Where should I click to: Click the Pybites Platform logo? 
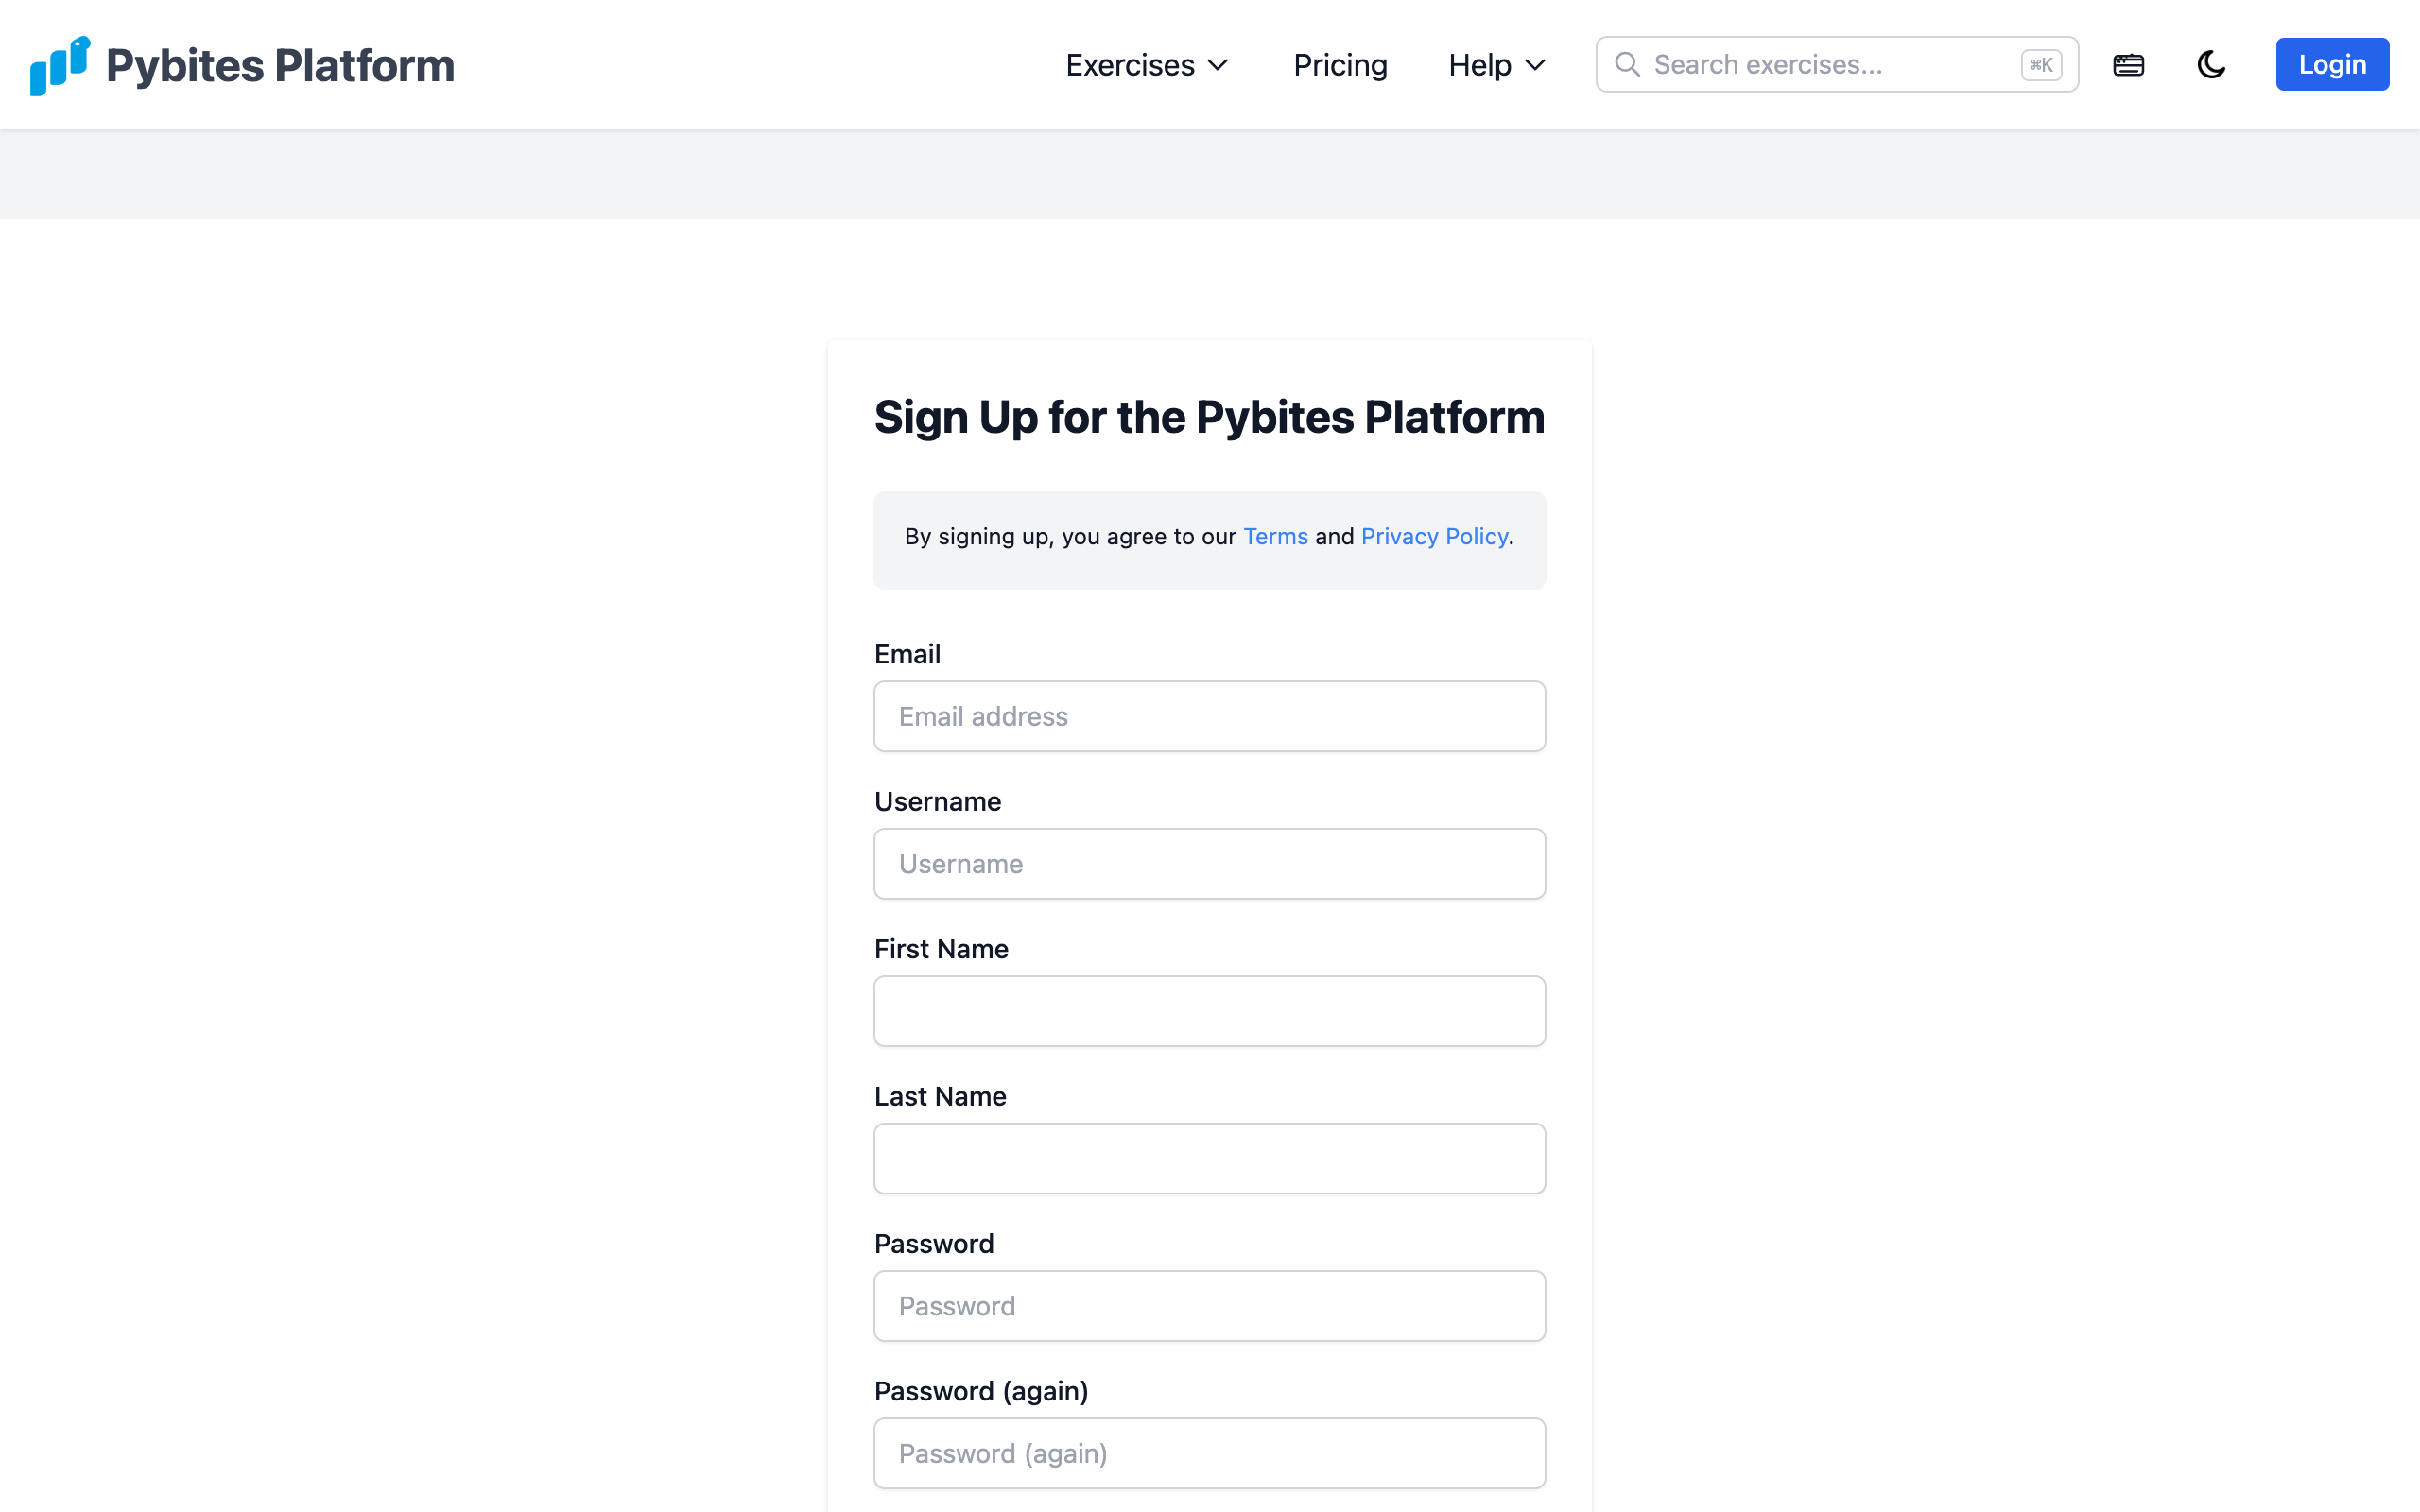240,64
